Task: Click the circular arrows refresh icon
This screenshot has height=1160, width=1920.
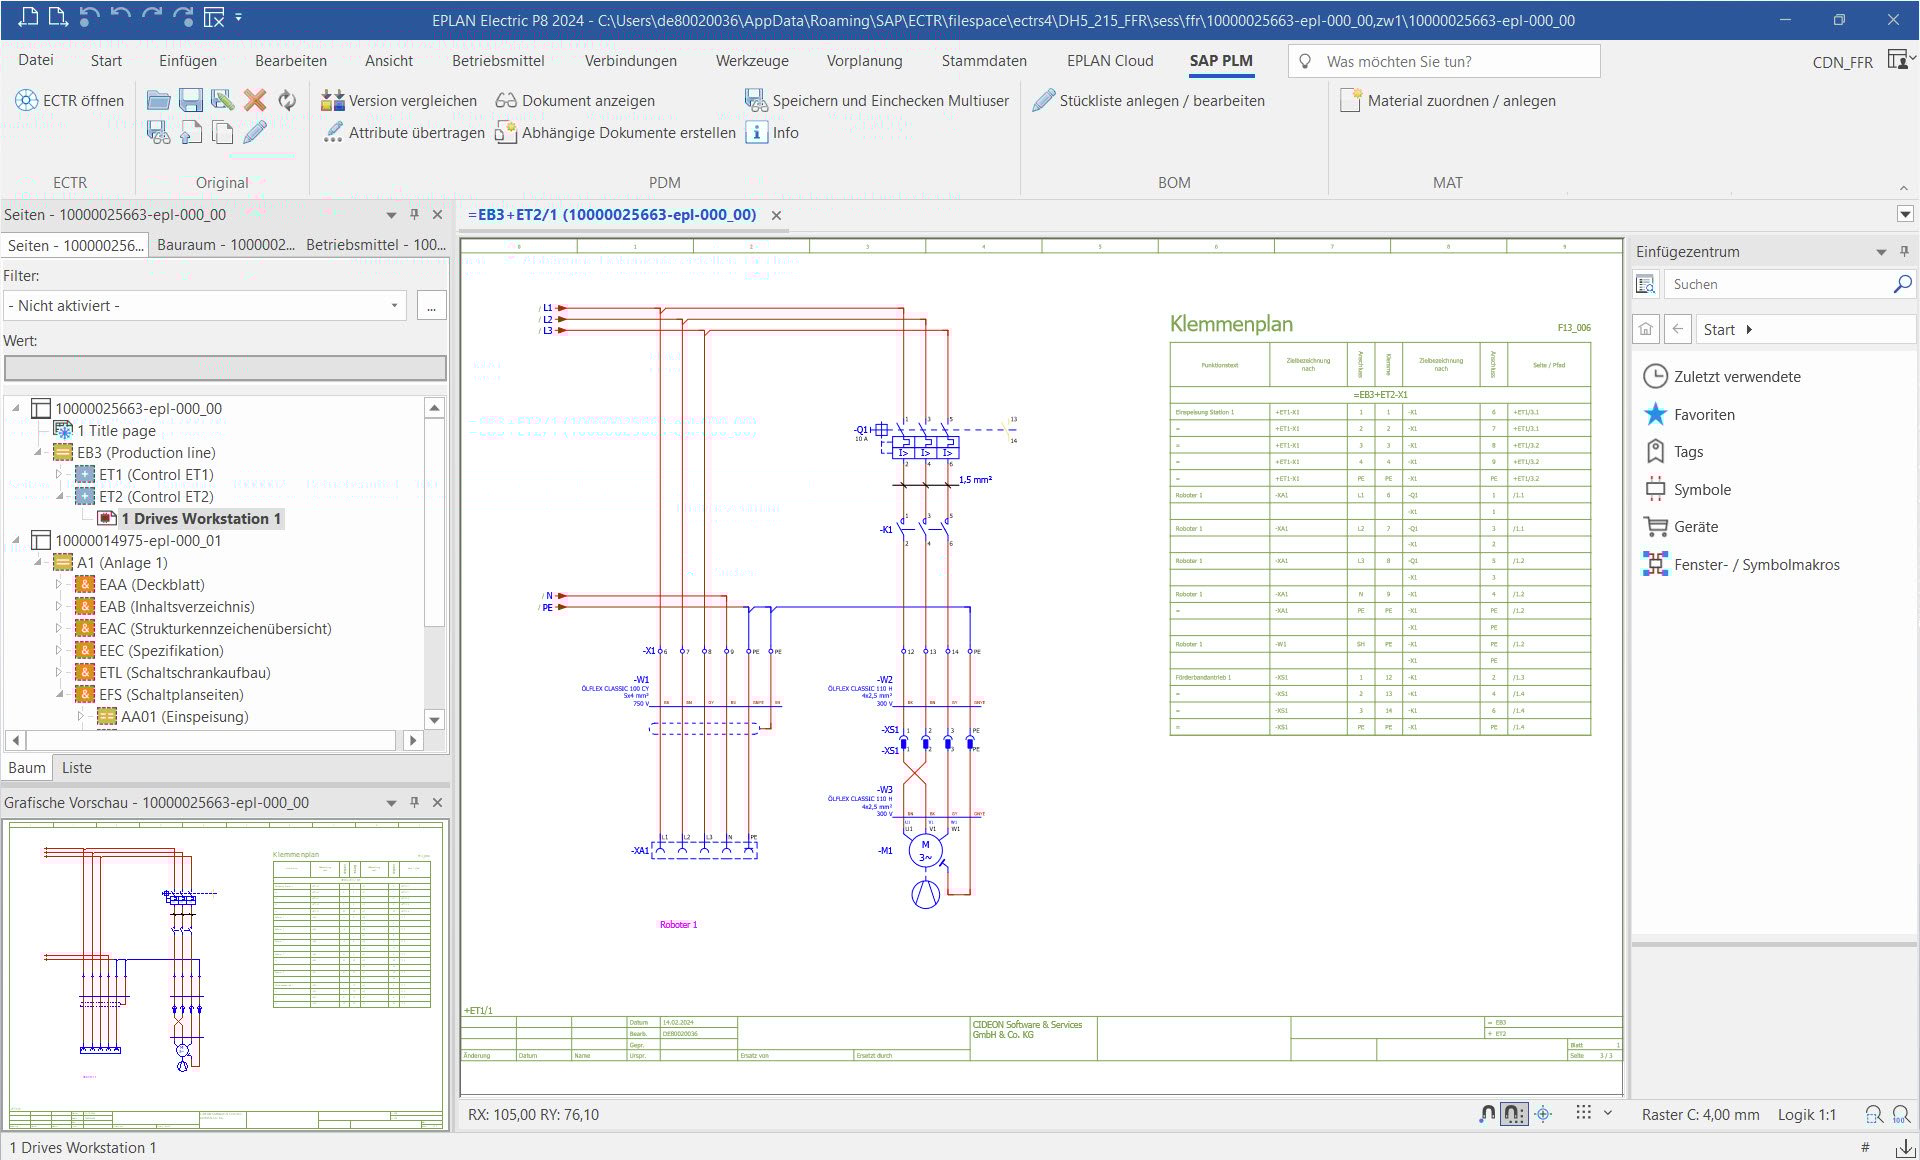Action: (287, 100)
